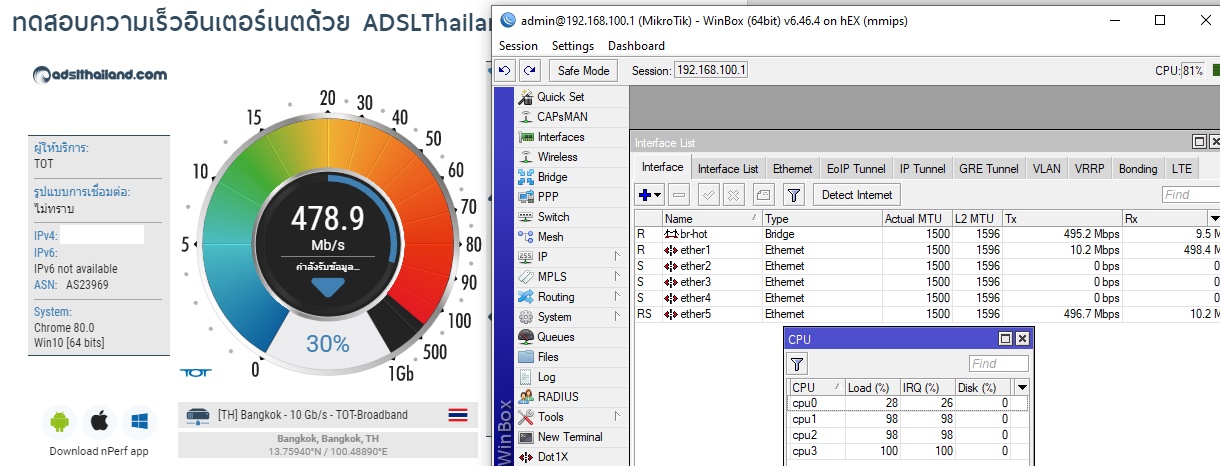Click the Android download icon on nPerf page
The height and width of the screenshot is (466, 1220).
(x=60, y=421)
